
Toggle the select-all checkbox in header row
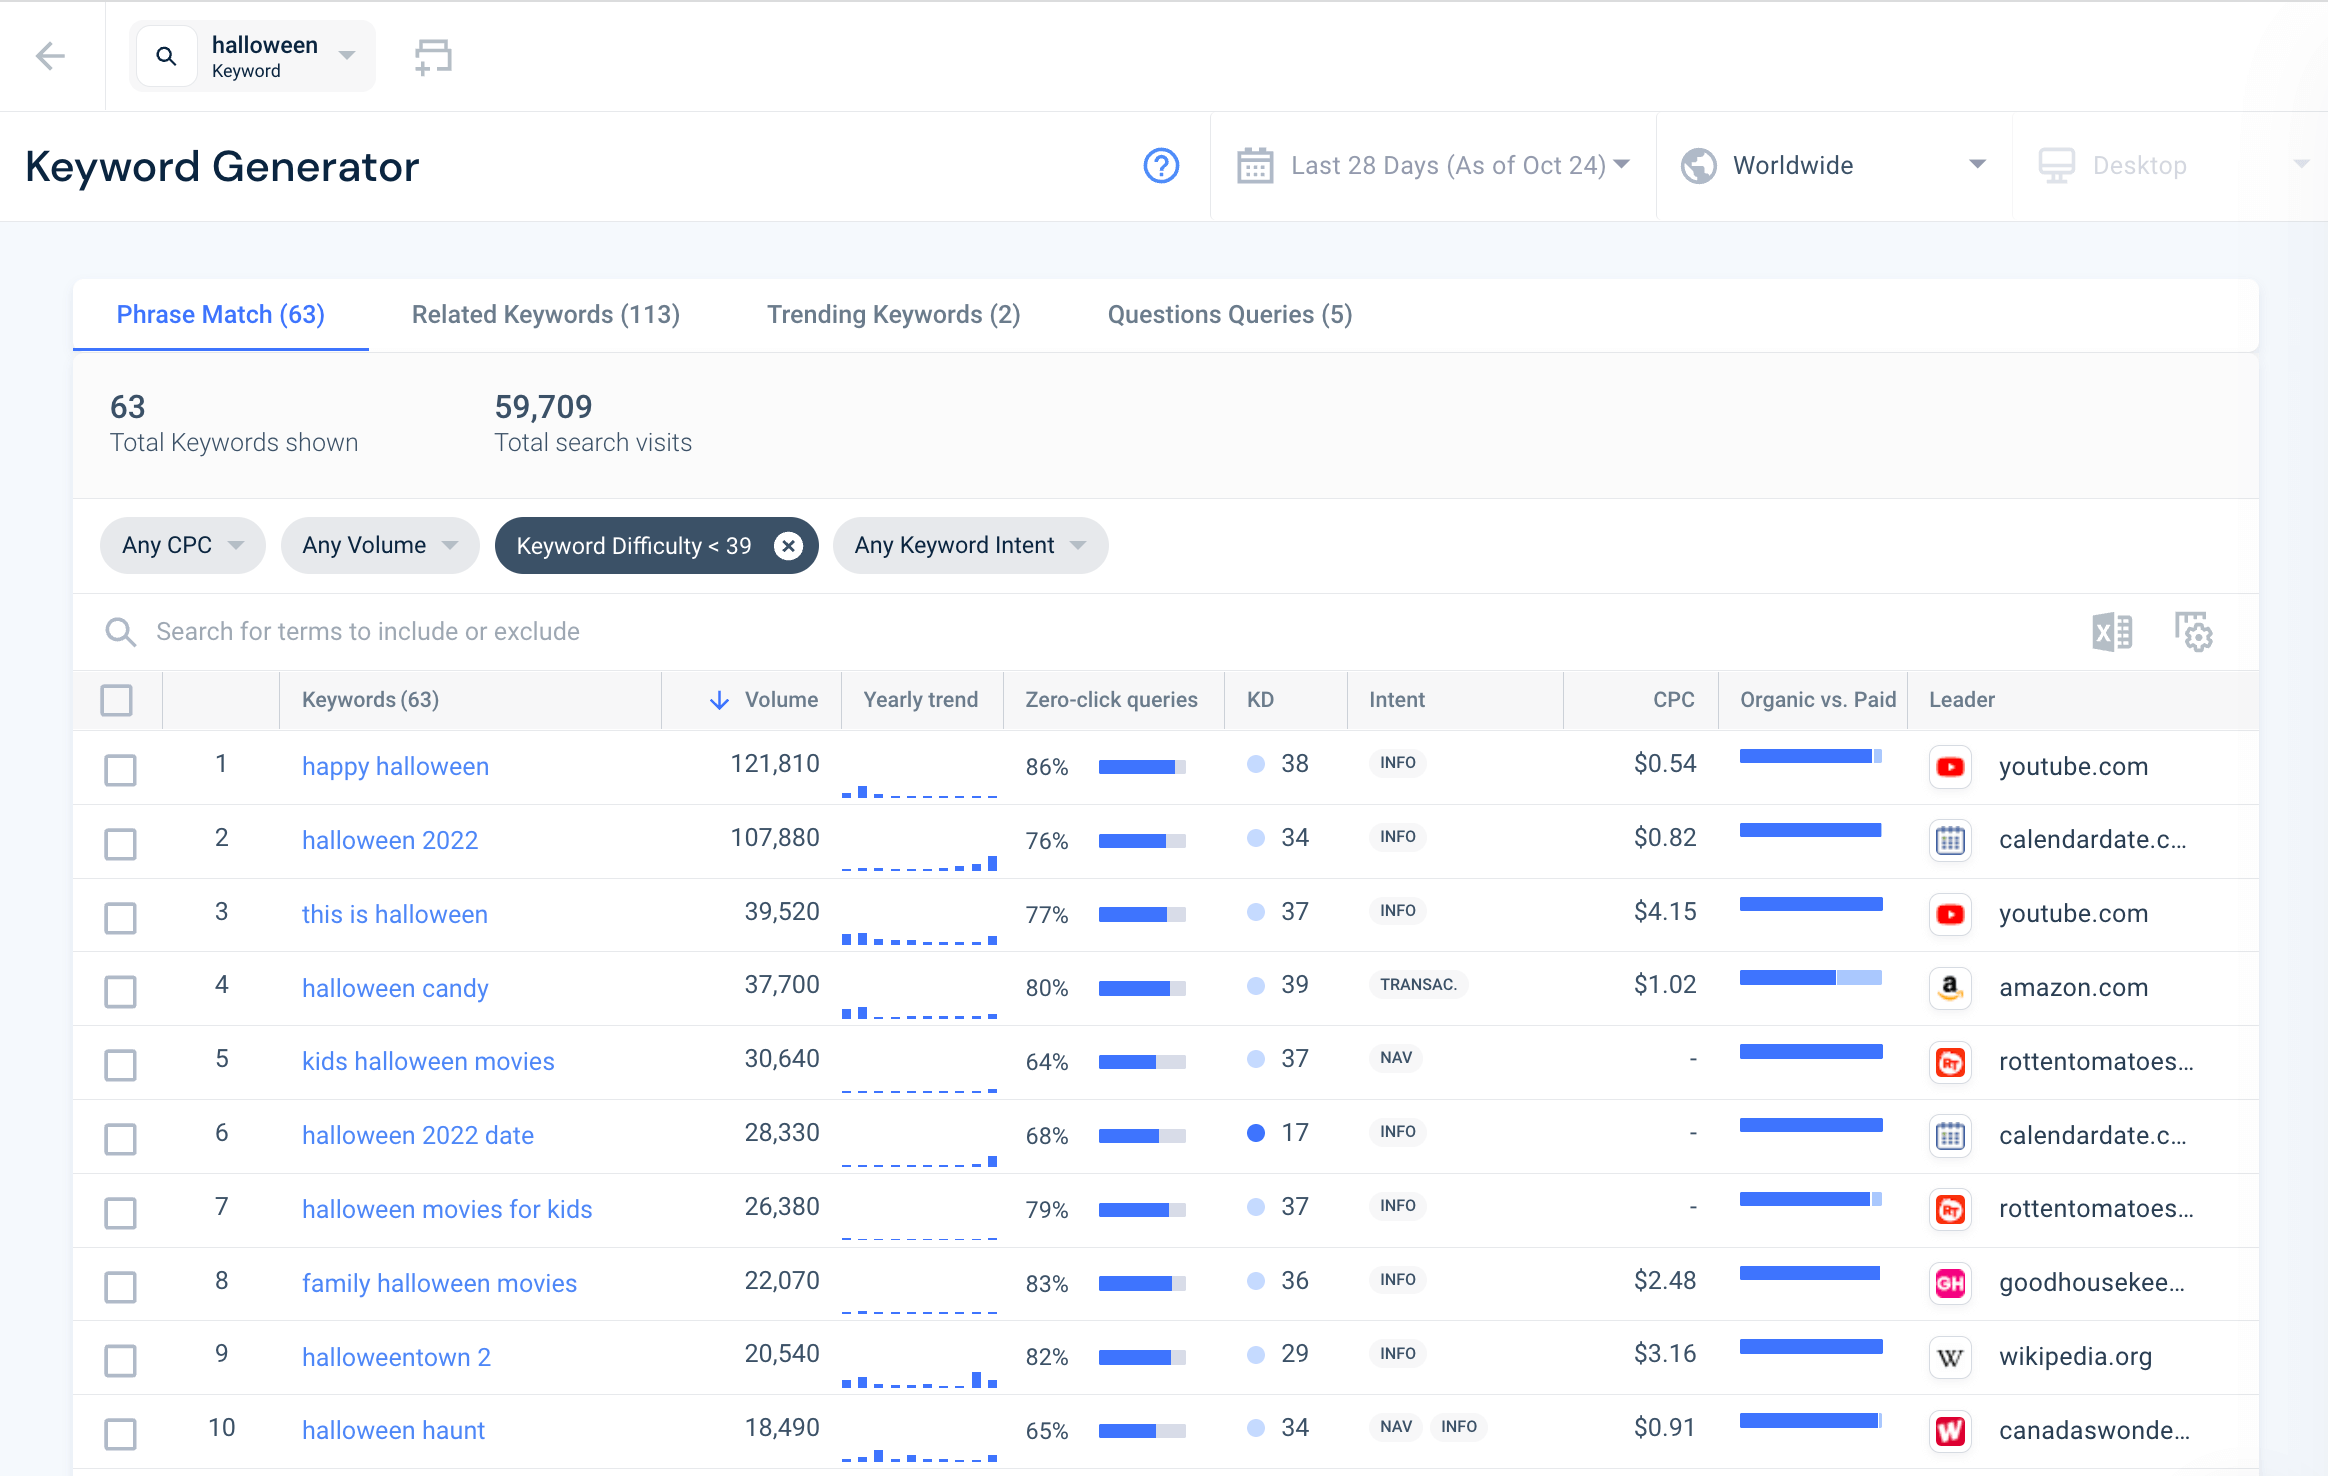point(115,697)
